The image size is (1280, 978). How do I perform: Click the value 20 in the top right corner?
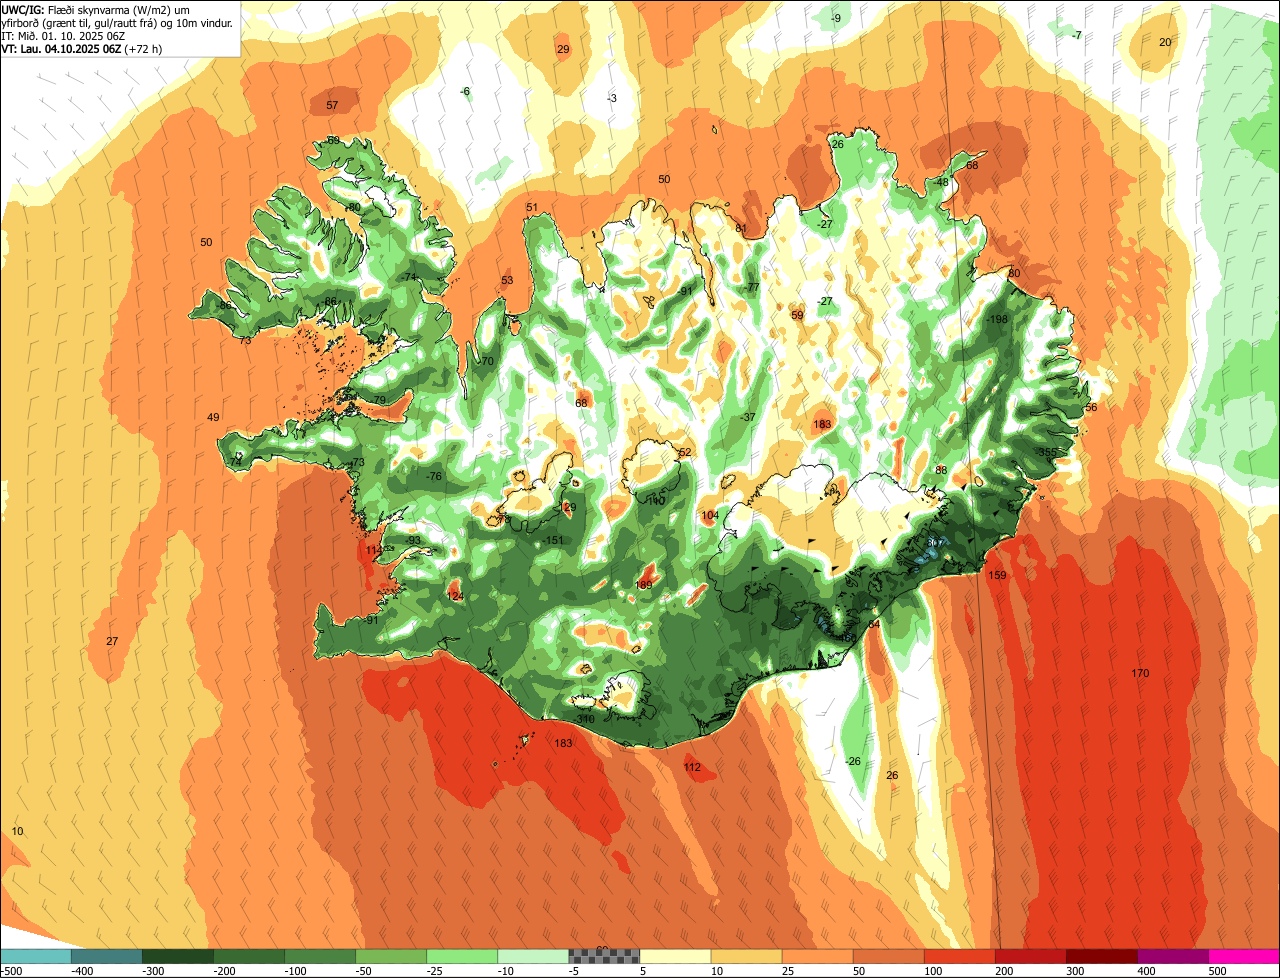click(x=1165, y=42)
